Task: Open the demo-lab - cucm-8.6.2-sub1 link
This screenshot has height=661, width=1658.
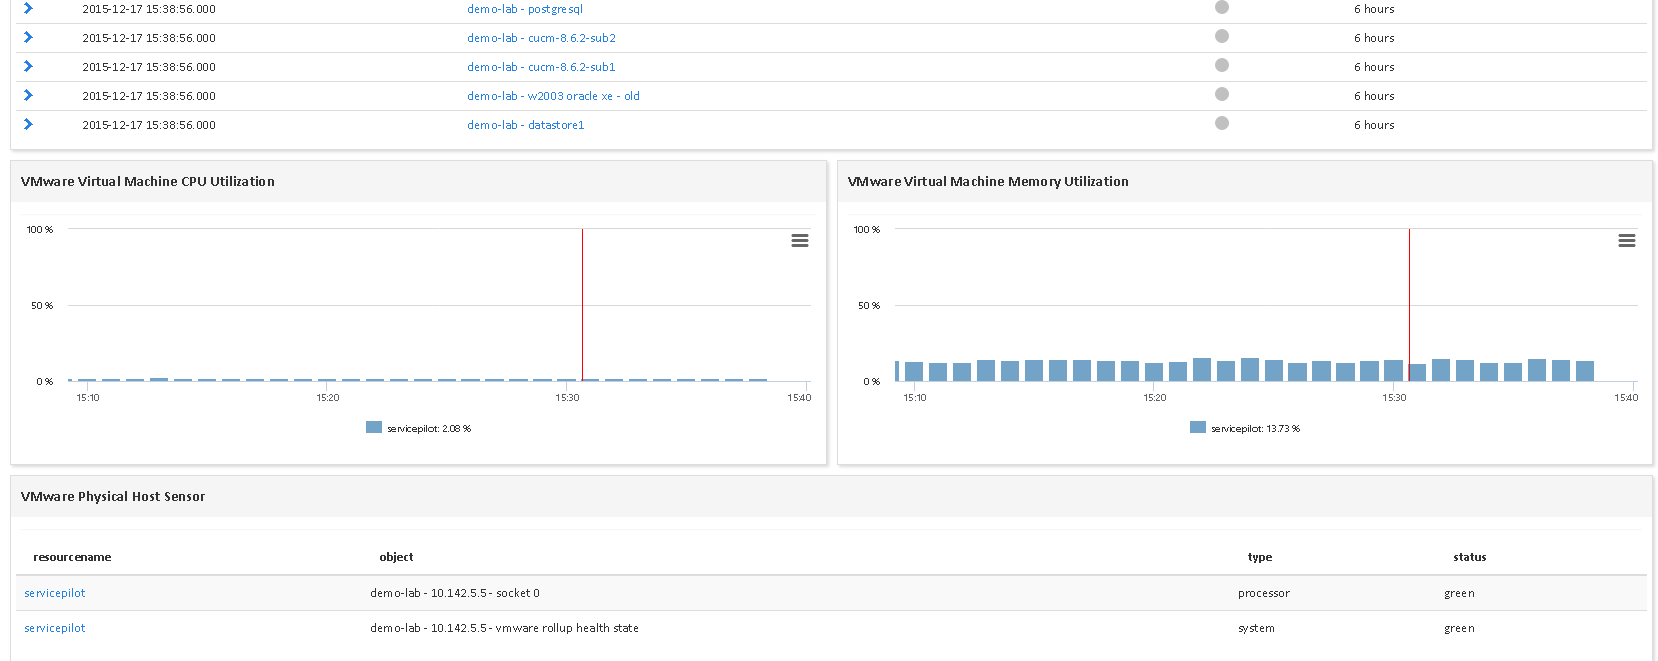Action: pos(541,67)
